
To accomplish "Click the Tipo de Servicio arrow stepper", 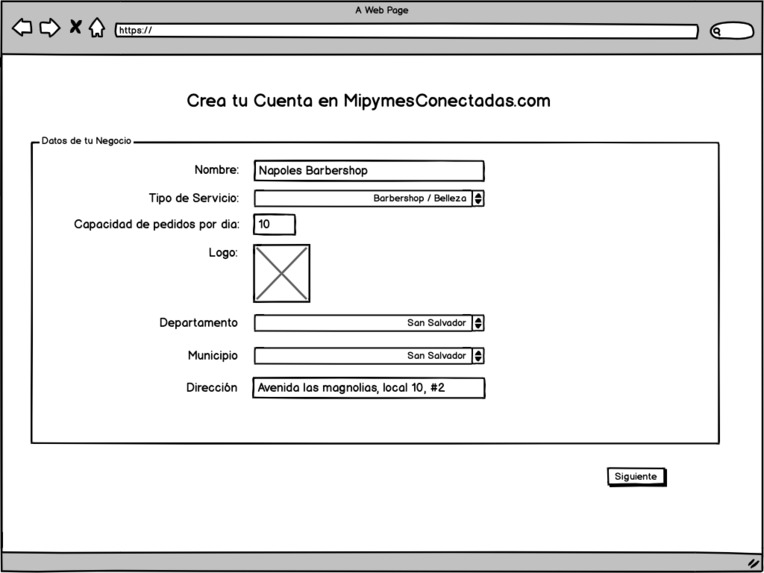I will click(478, 198).
